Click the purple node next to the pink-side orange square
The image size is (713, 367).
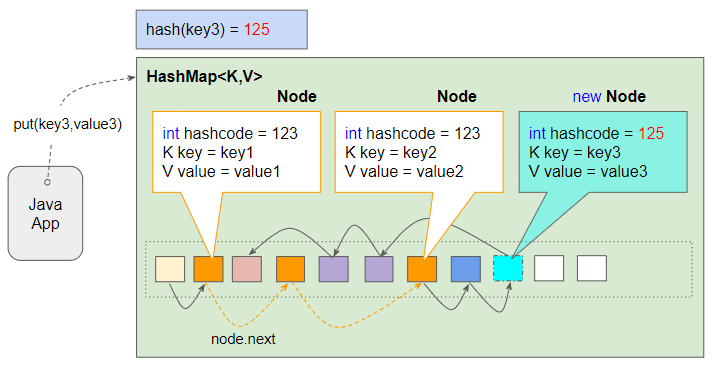333,269
